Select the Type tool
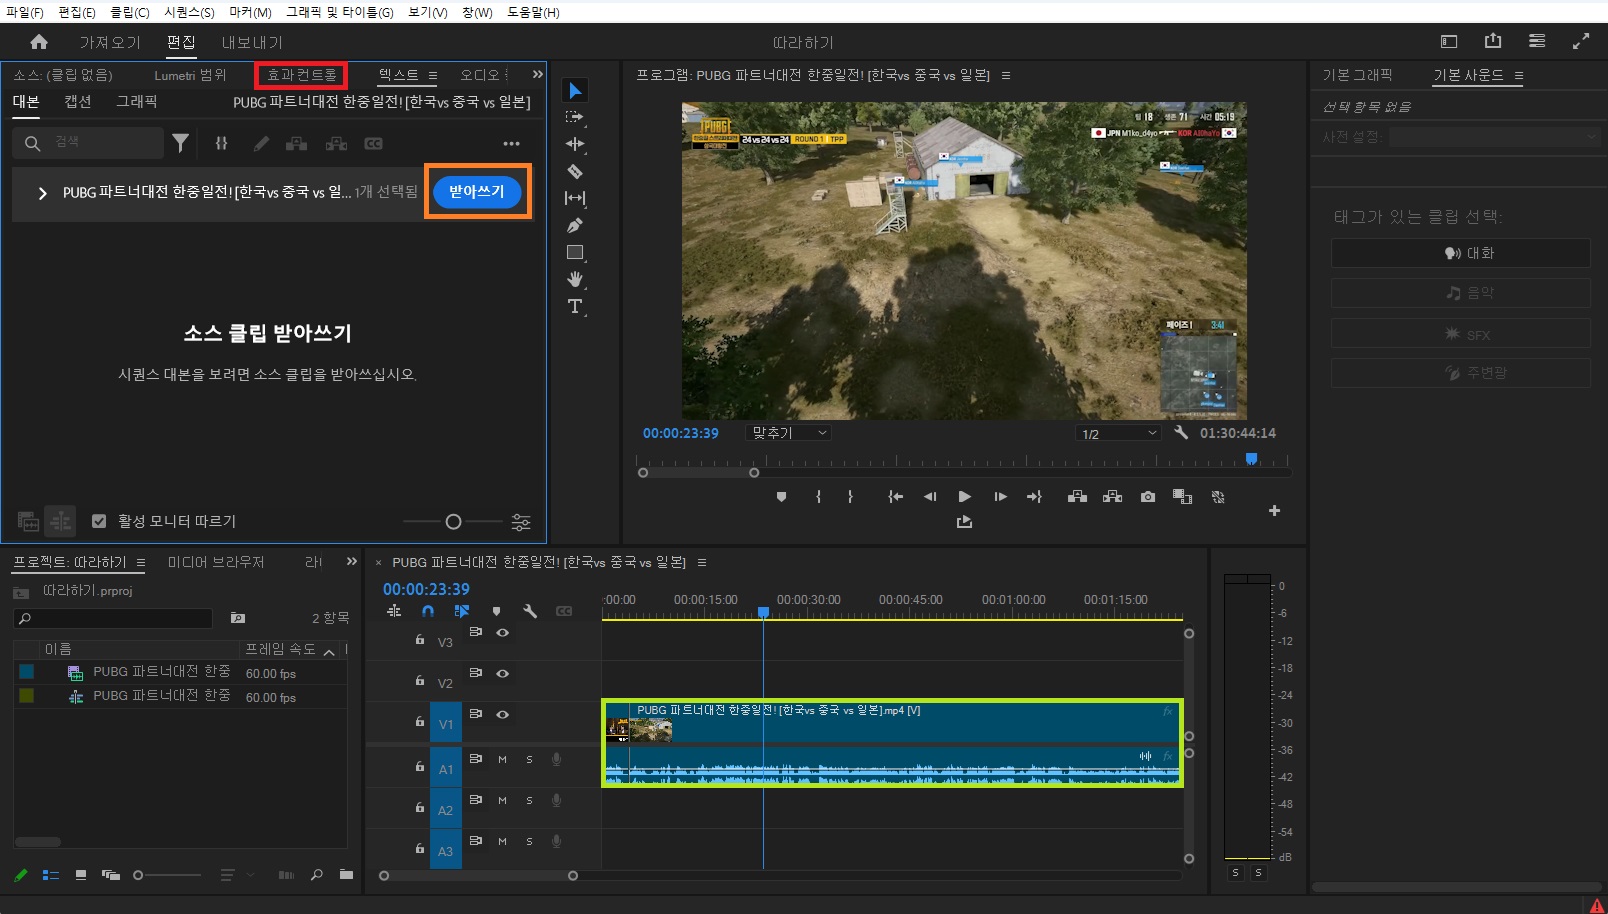This screenshot has width=1608, height=914. click(x=575, y=306)
